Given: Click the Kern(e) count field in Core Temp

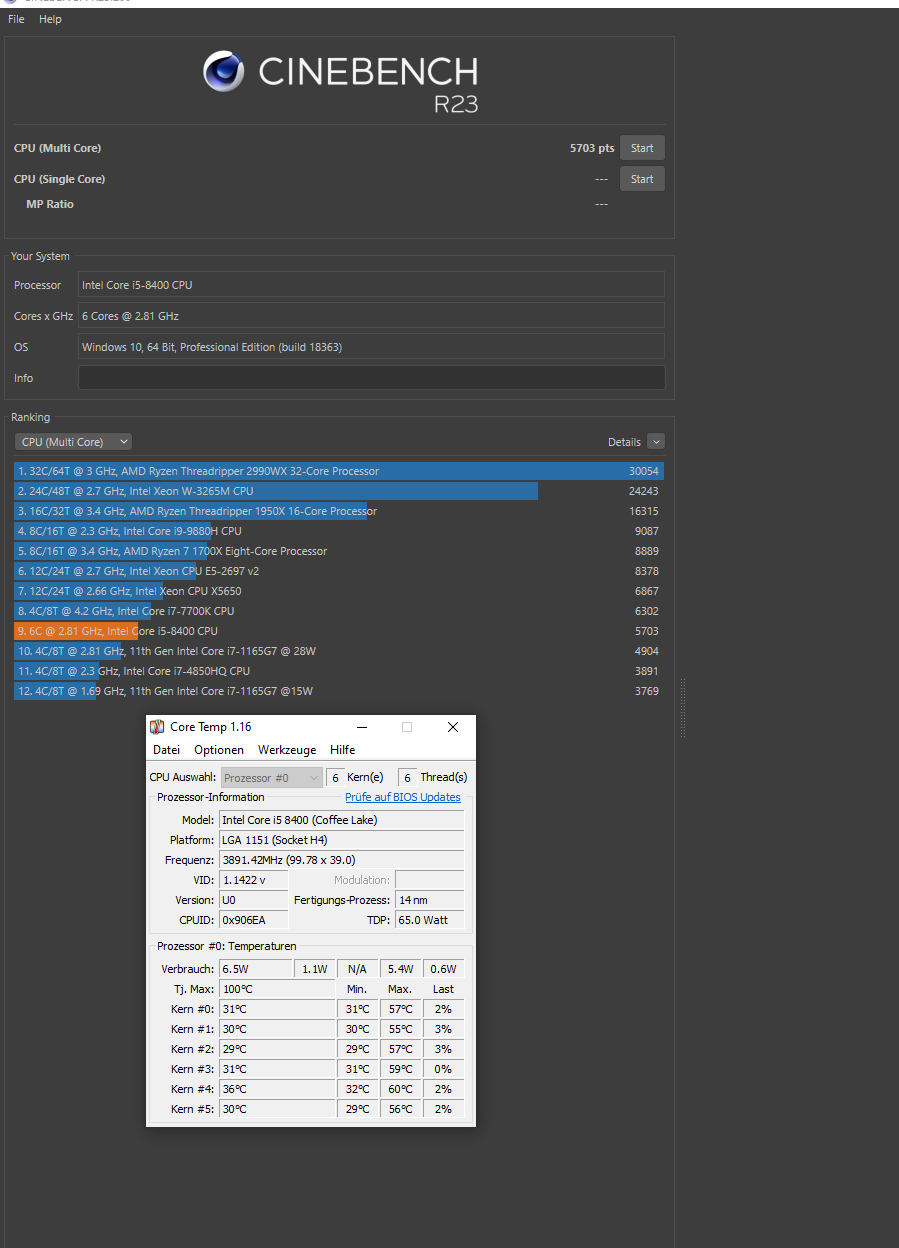Looking at the screenshot, I should click(335, 777).
